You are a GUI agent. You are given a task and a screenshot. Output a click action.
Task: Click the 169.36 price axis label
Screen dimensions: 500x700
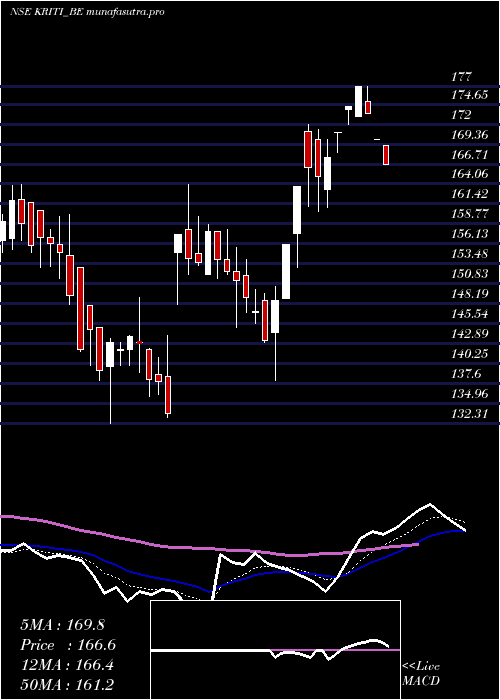coord(469,134)
